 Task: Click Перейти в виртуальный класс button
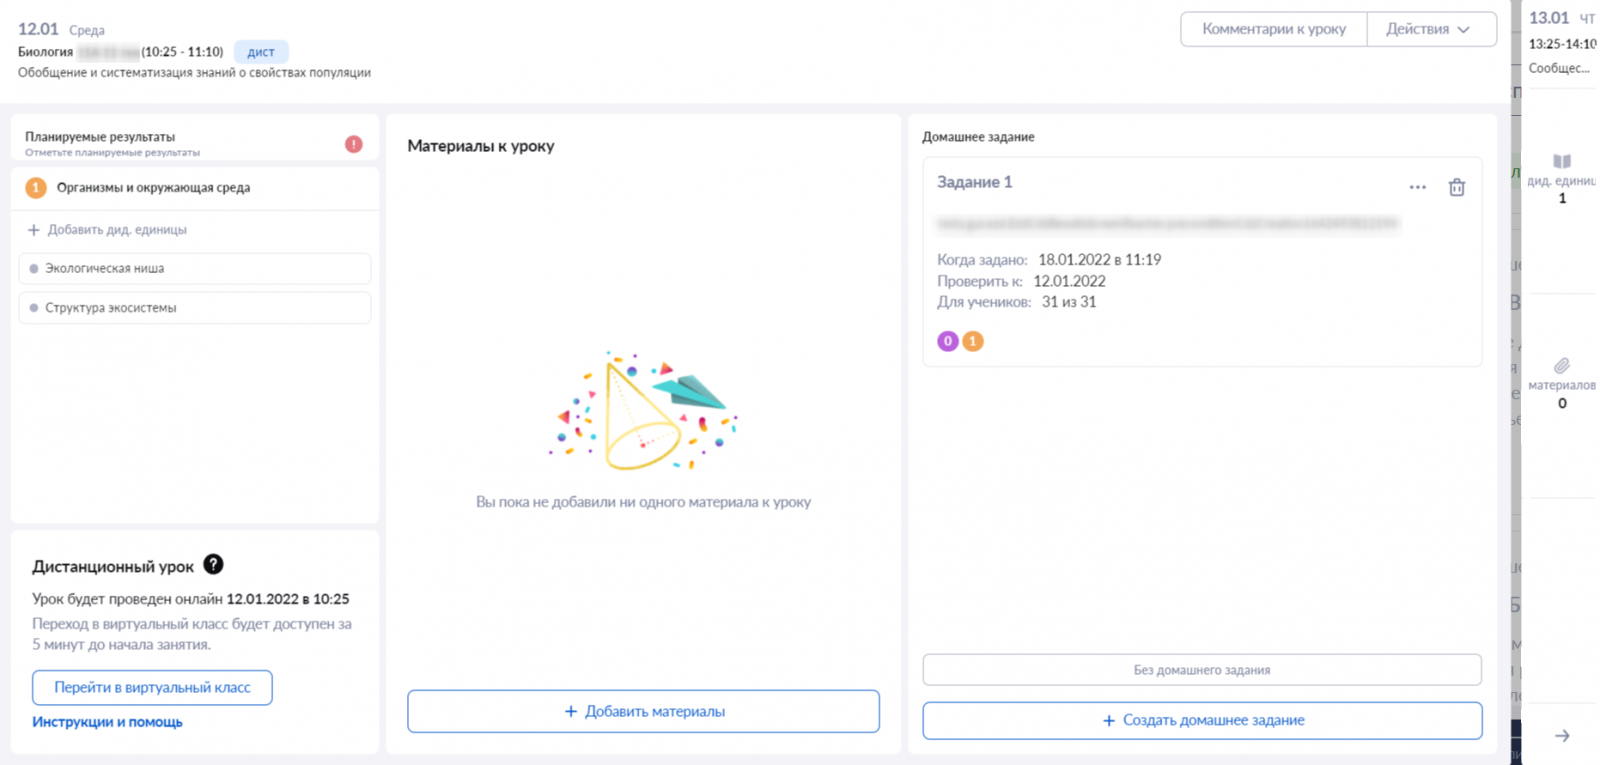point(152,688)
